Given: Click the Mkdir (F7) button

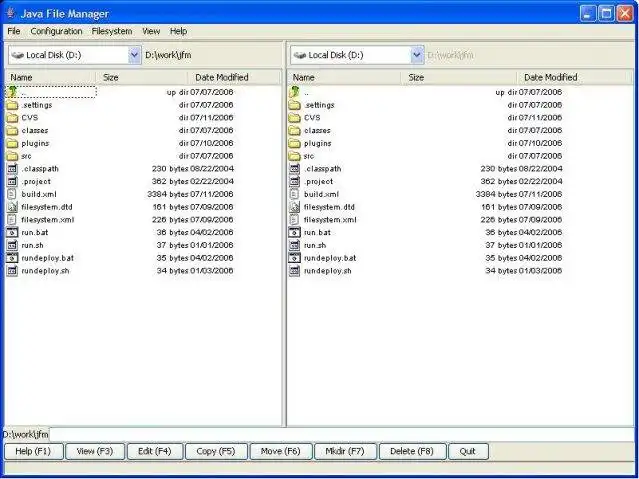Looking at the screenshot, I should click(x=345, y=451).
